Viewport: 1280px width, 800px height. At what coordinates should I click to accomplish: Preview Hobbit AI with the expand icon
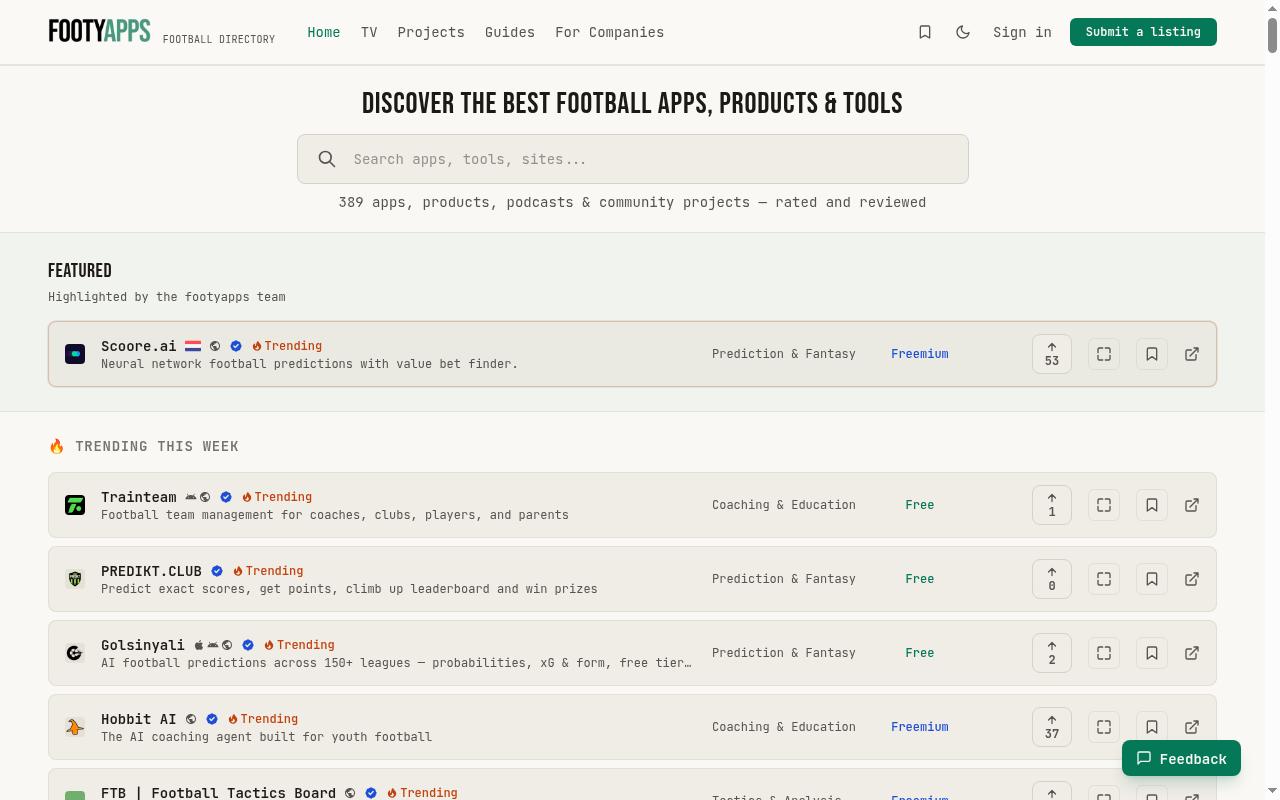click(1104, 727)
